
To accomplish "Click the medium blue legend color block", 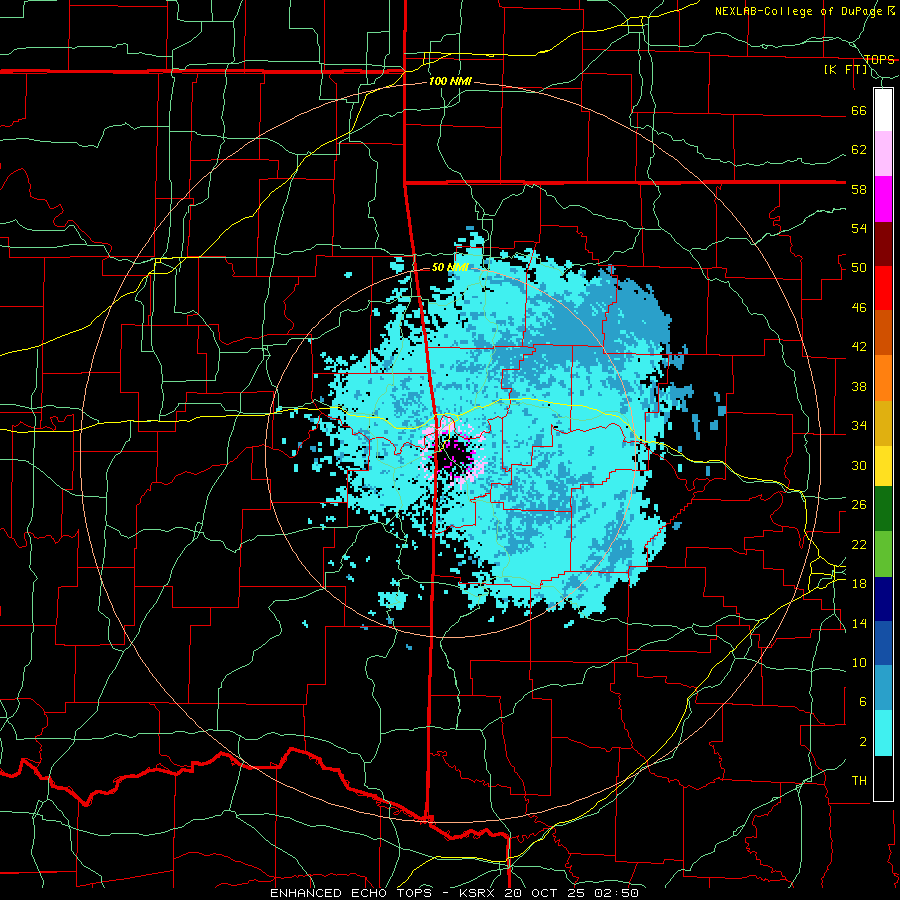I will 883,643.
